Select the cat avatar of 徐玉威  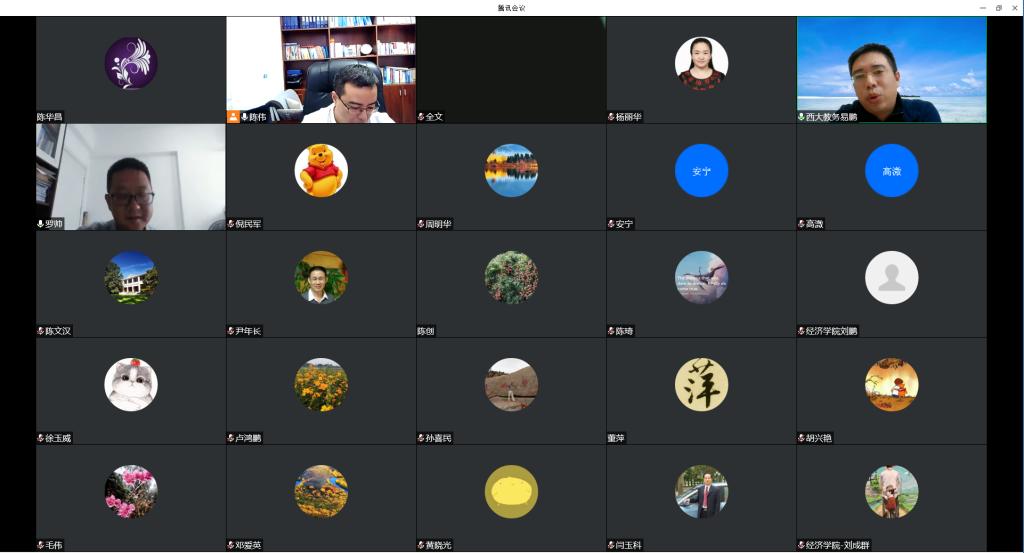click(131, 385)
